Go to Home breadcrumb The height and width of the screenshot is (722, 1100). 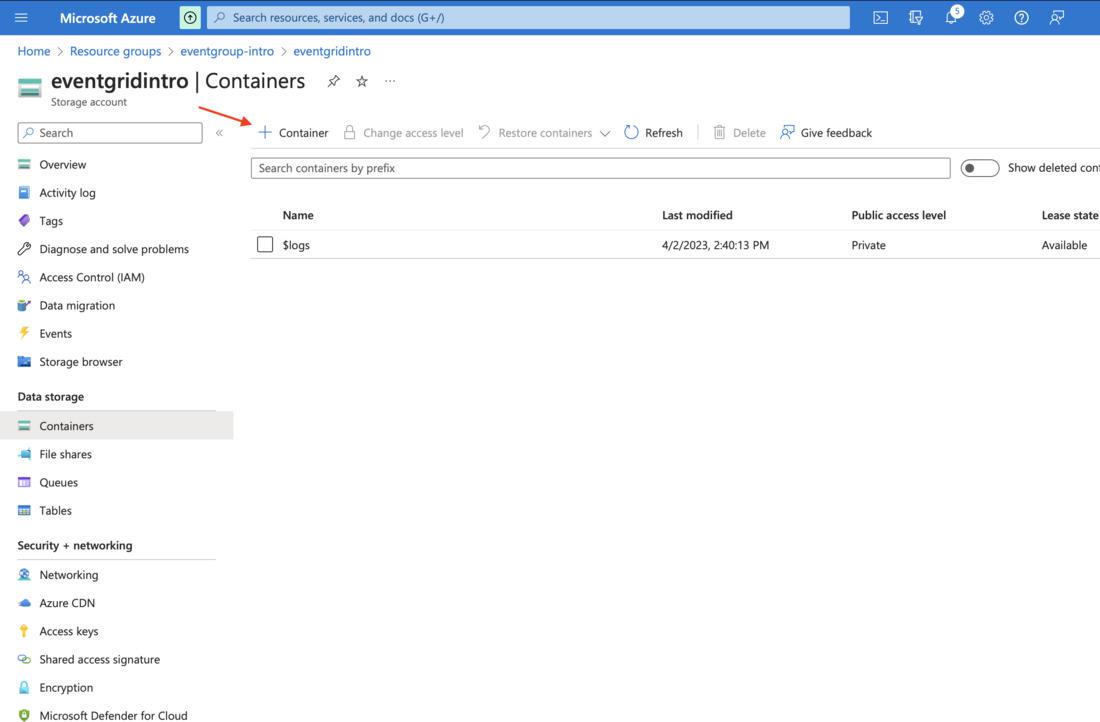[34, 51]
